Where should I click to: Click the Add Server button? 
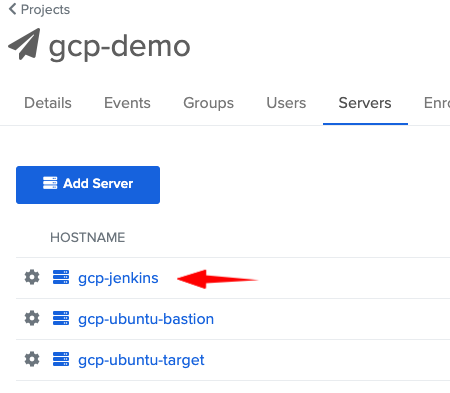click(88, 185)
